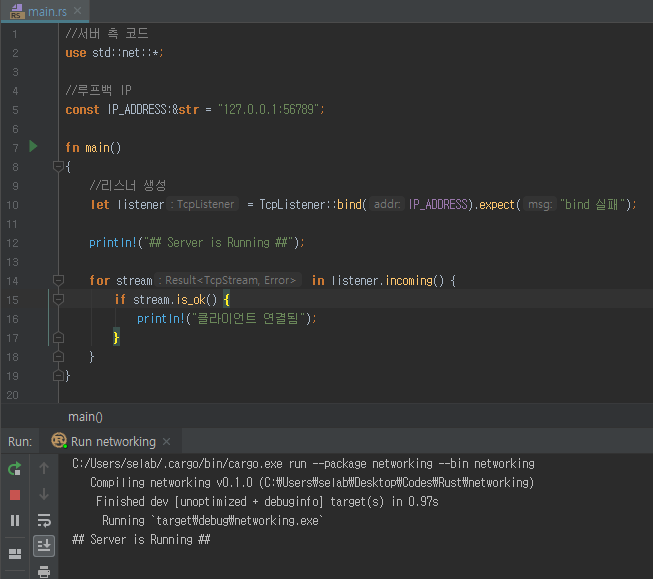653x579 pixels.
Task: Select the Run networking tab
Action: point(112,441)
